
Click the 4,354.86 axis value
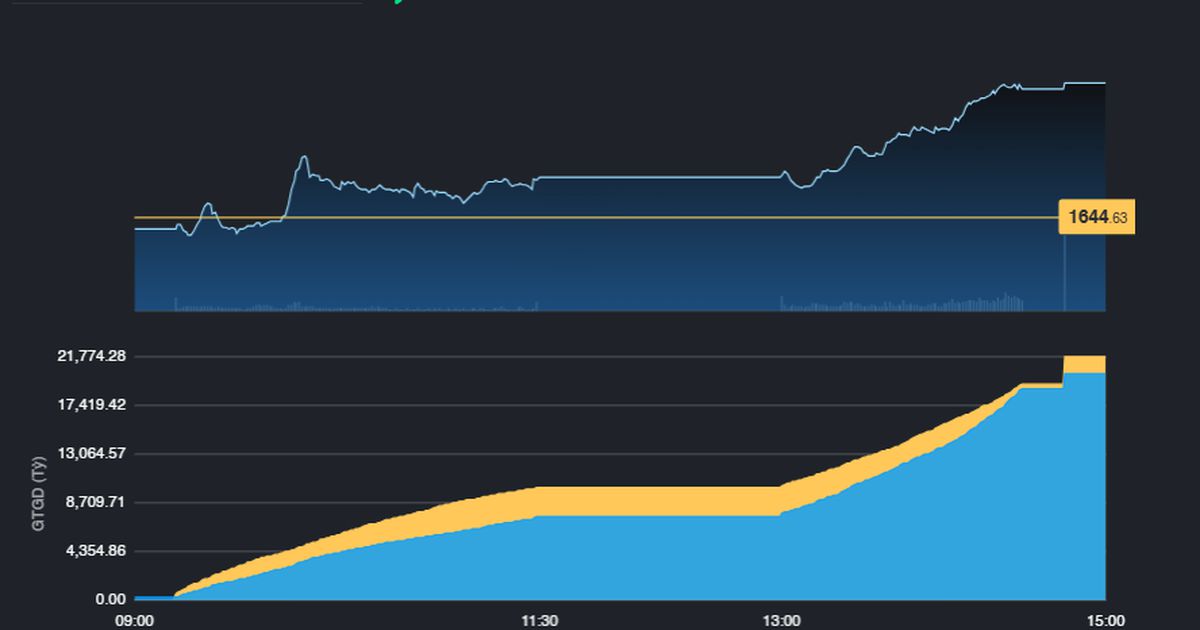pos(90,551)
